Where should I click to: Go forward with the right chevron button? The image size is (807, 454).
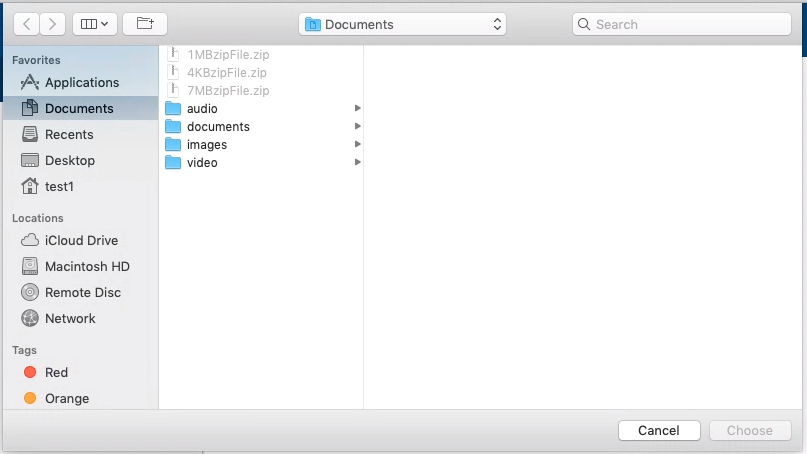[x=52, y=24]
